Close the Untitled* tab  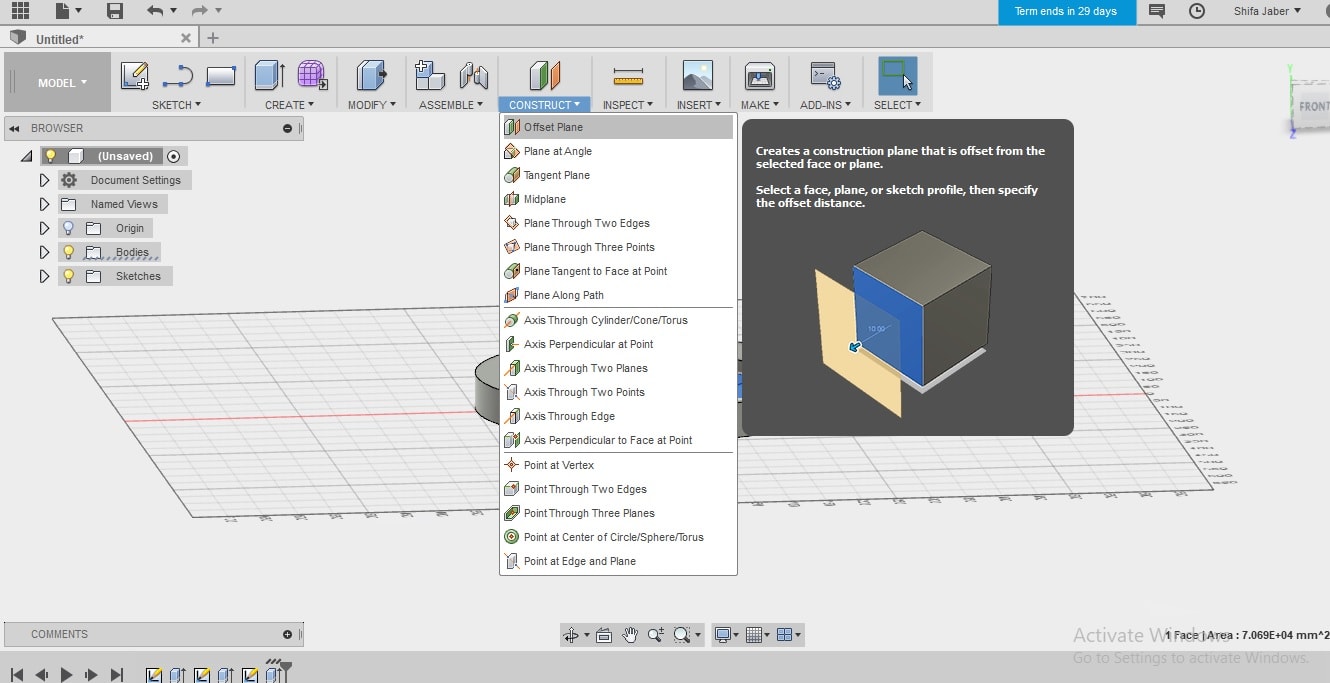pos(186,38)
